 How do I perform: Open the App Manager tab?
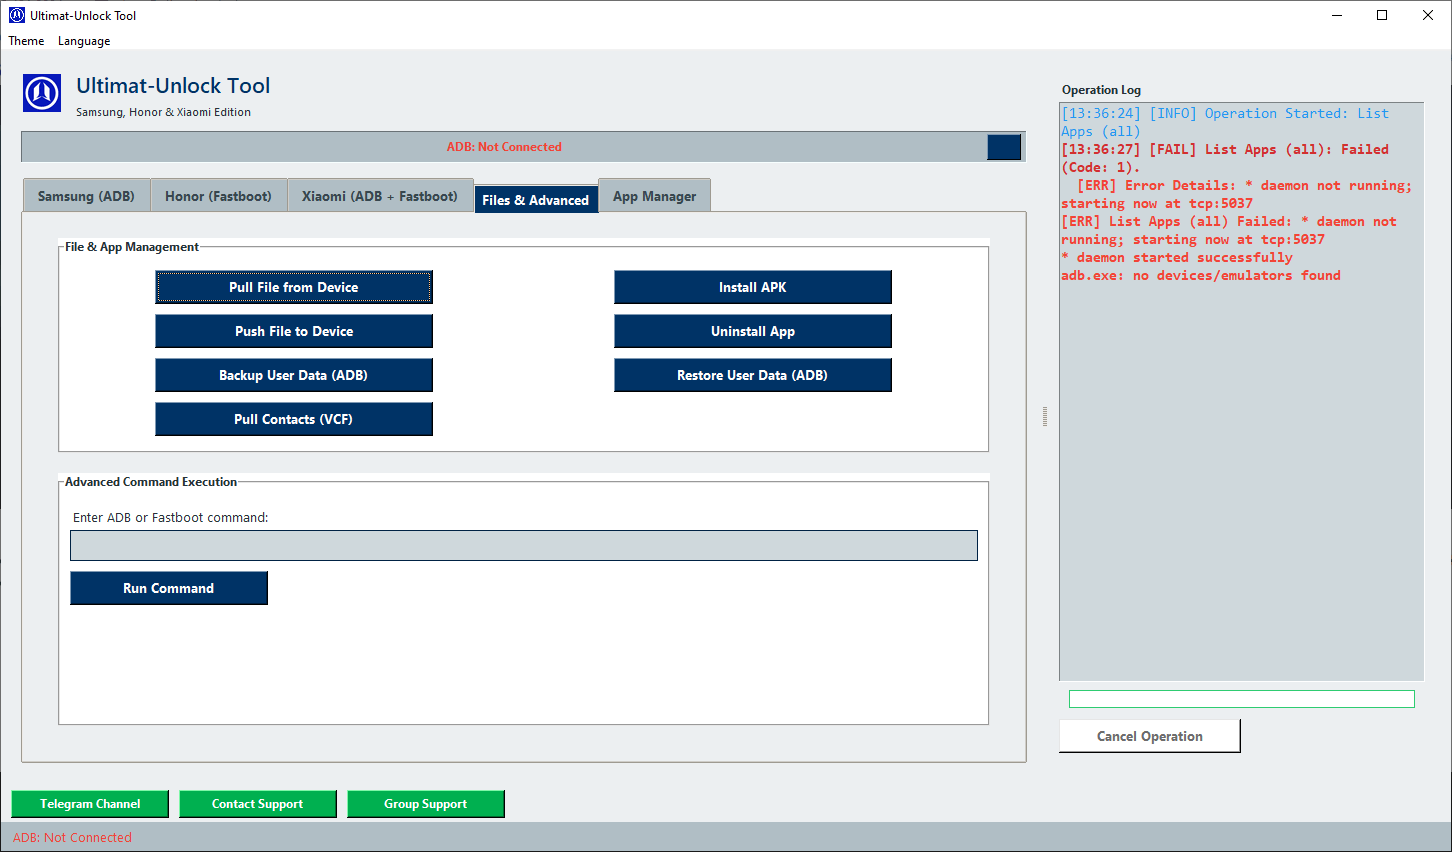point(654,195)
